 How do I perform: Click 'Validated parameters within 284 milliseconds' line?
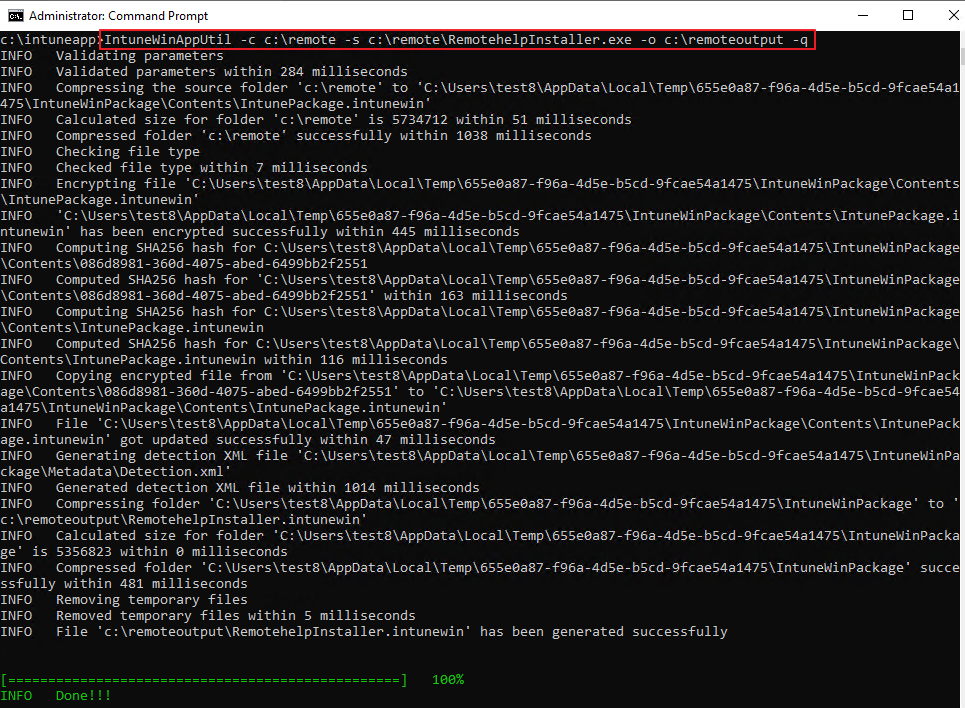[204, 72]
